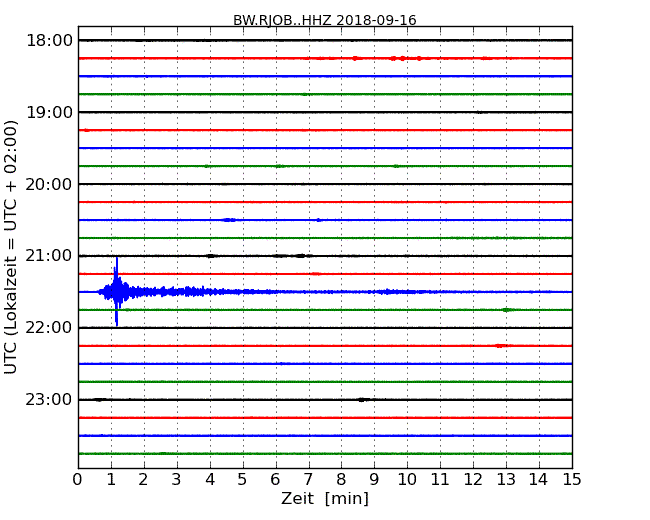Click the x-axis tick label 0
The width and height of the screenshot is (650, 520).
coord(78,480)
